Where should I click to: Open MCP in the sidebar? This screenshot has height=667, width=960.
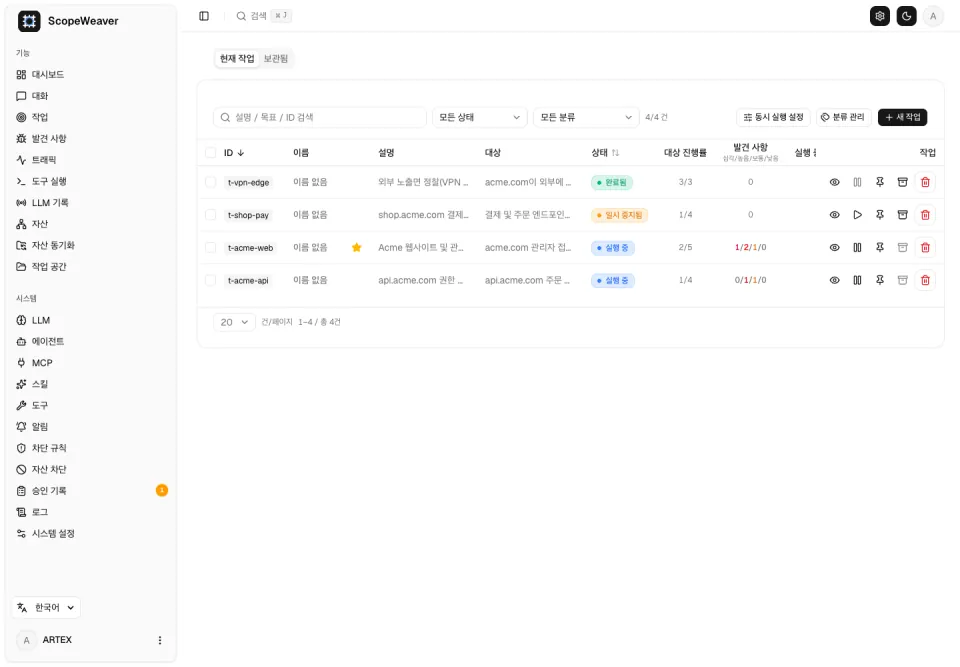[91, 363]
